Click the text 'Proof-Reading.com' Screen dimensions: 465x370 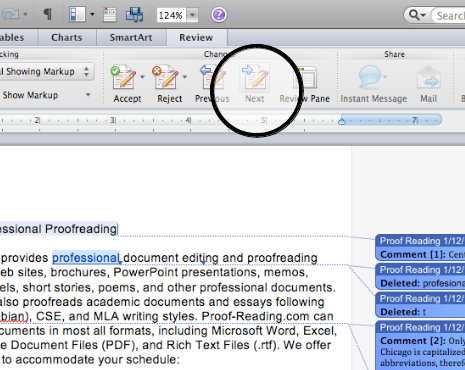coord(255,316)
